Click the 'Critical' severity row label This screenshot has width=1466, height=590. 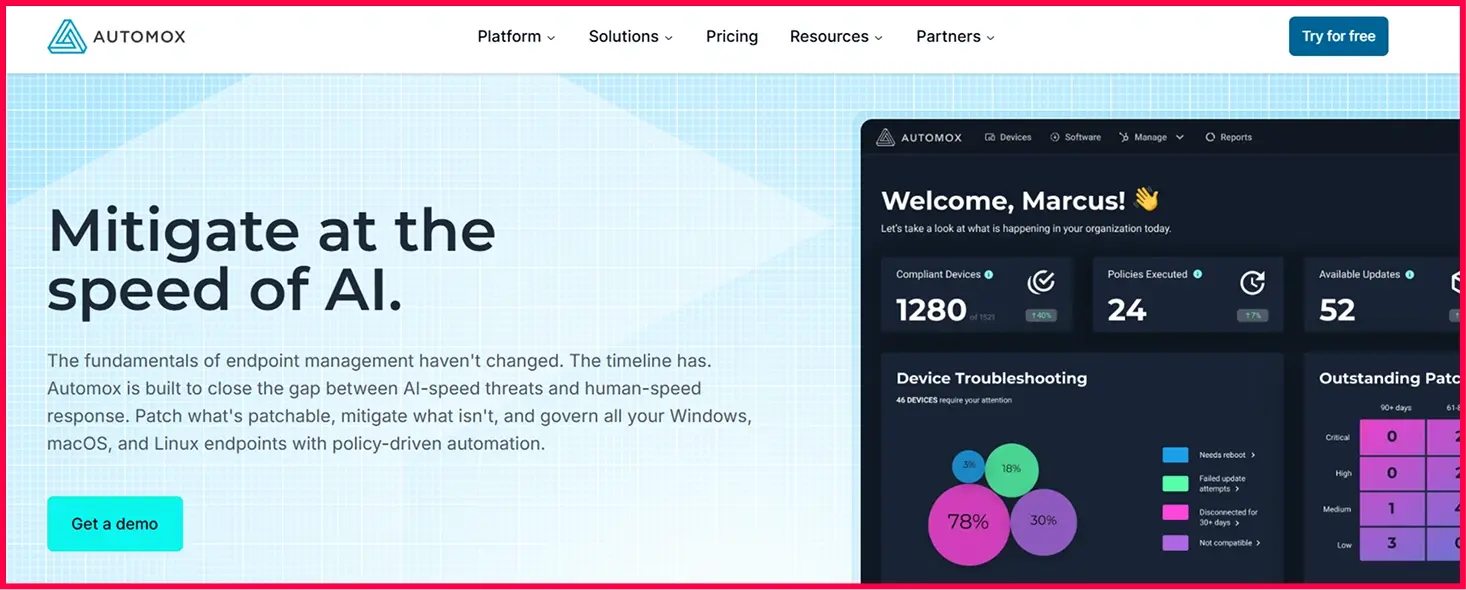coord(1337,437)
